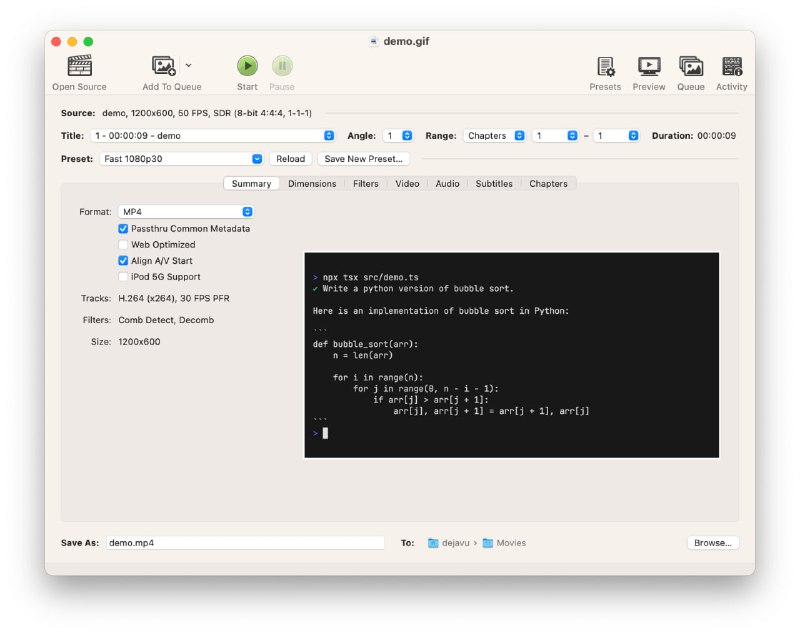Open the Activity log icon
The image size is (800, 635).
732,66
